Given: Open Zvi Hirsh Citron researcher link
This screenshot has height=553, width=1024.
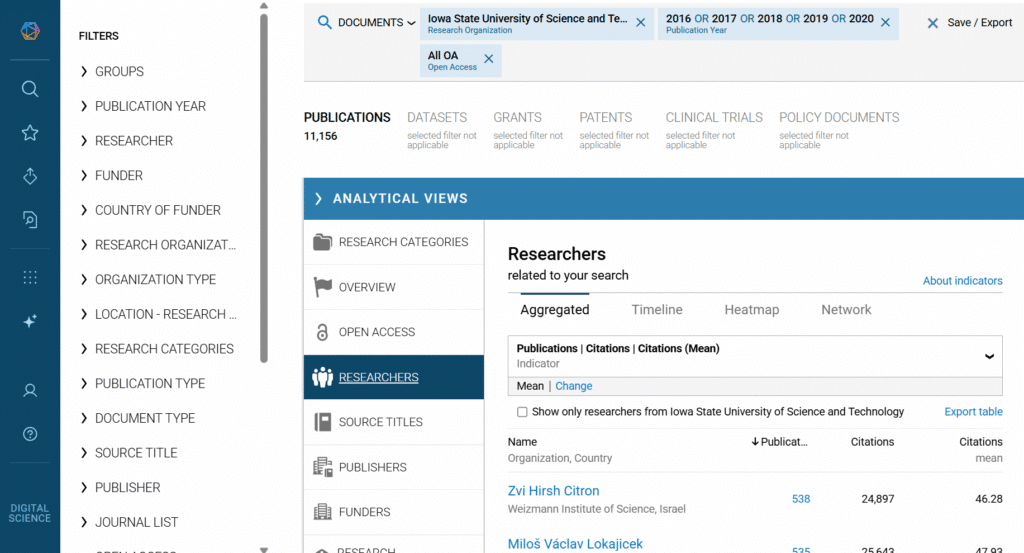Looking at the screenshot, I should (553, 491).
